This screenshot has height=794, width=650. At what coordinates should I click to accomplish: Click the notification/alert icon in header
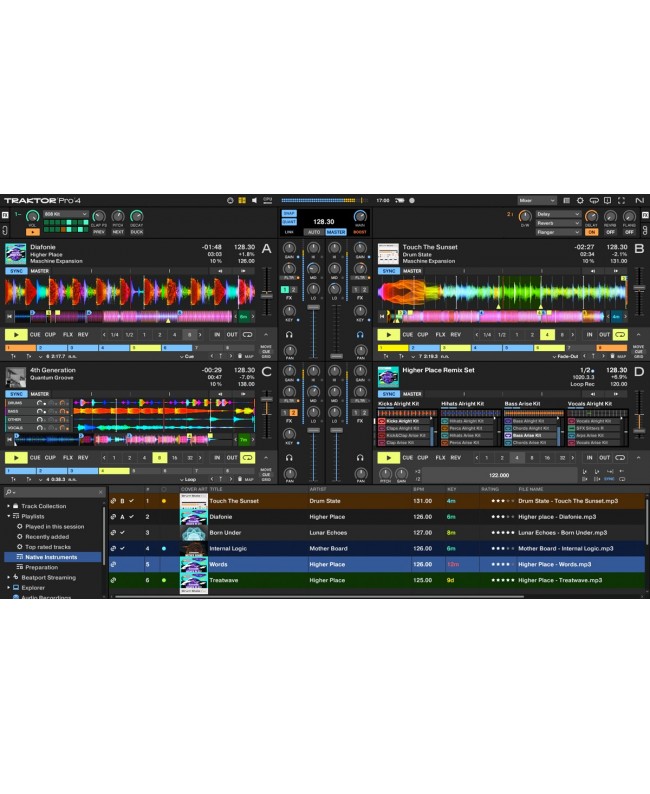click(x=607, y=201)
